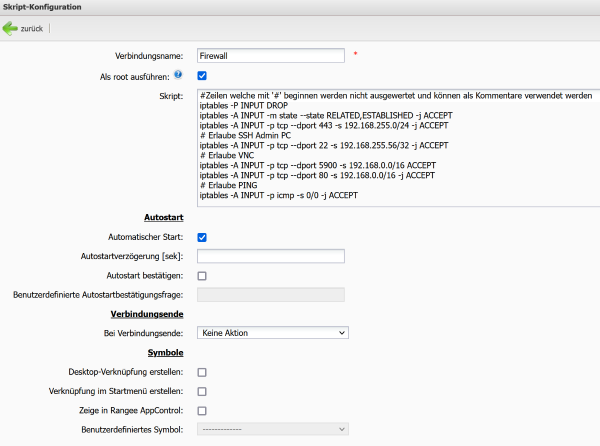Image resolution: width=600 pixels, height=446 pixels.
Task: Click the green back arrow icon
Action: 10,28
